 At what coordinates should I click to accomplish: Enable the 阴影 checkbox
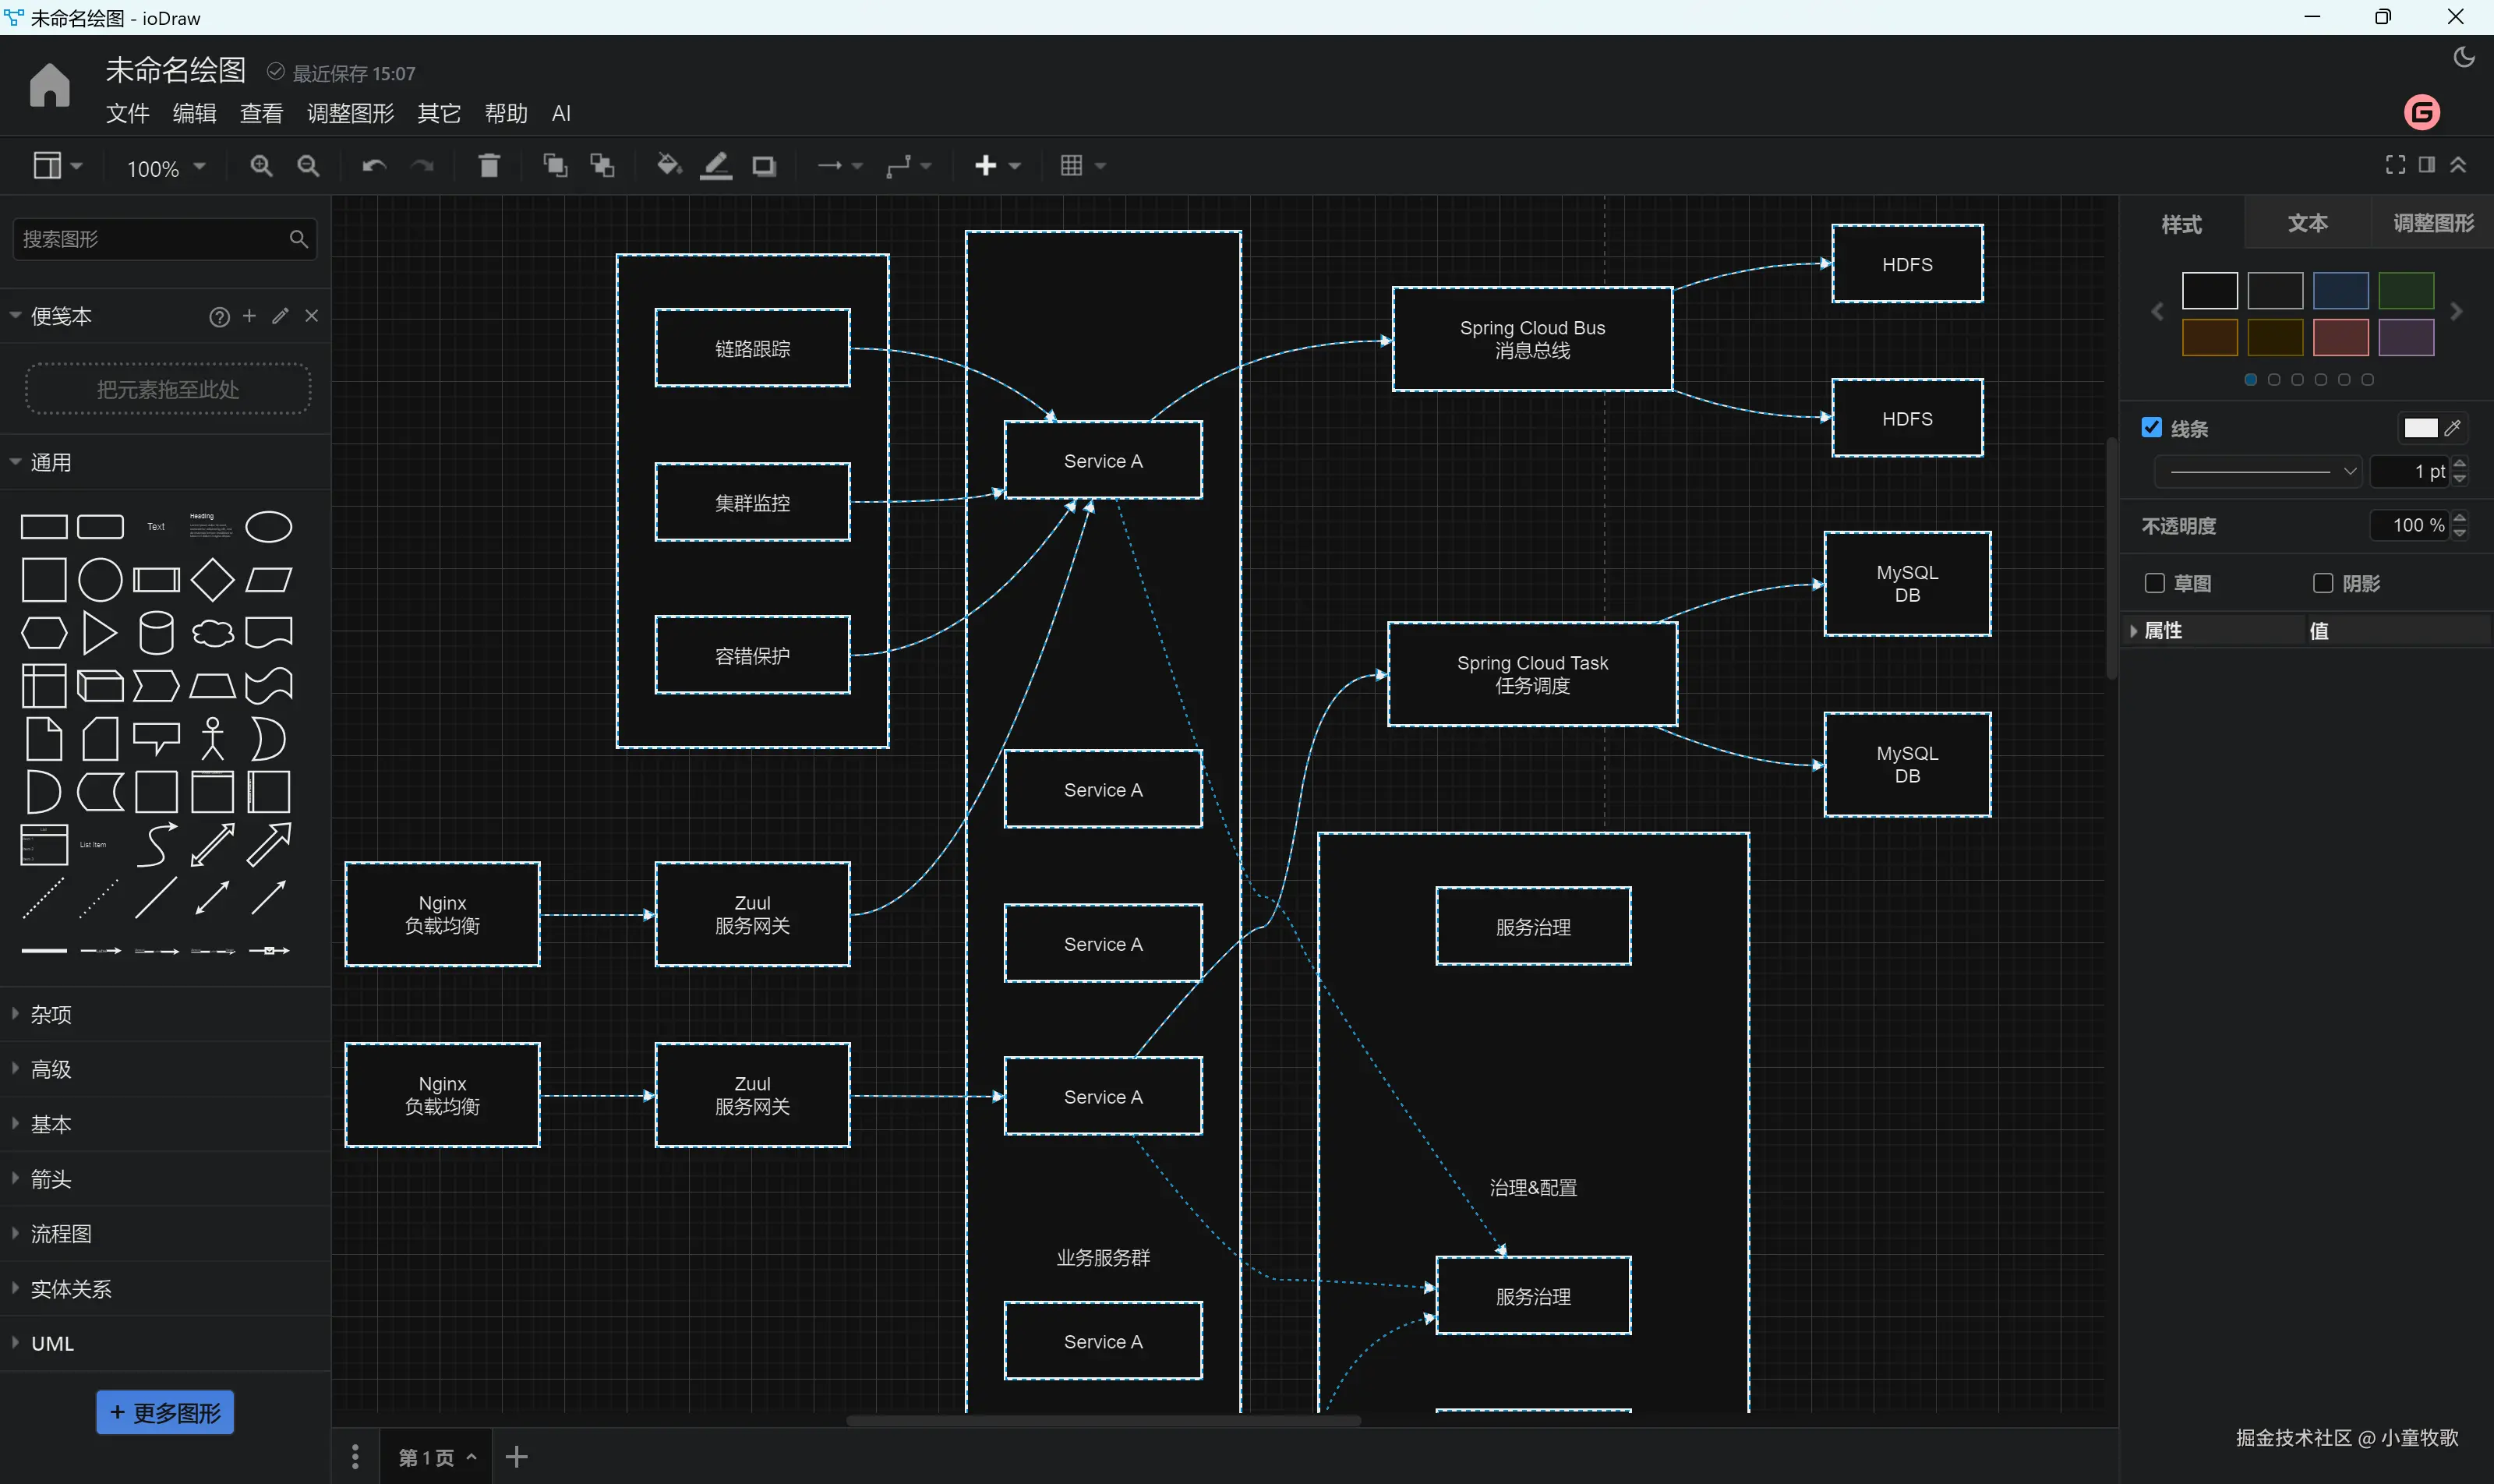point(2323,583)
